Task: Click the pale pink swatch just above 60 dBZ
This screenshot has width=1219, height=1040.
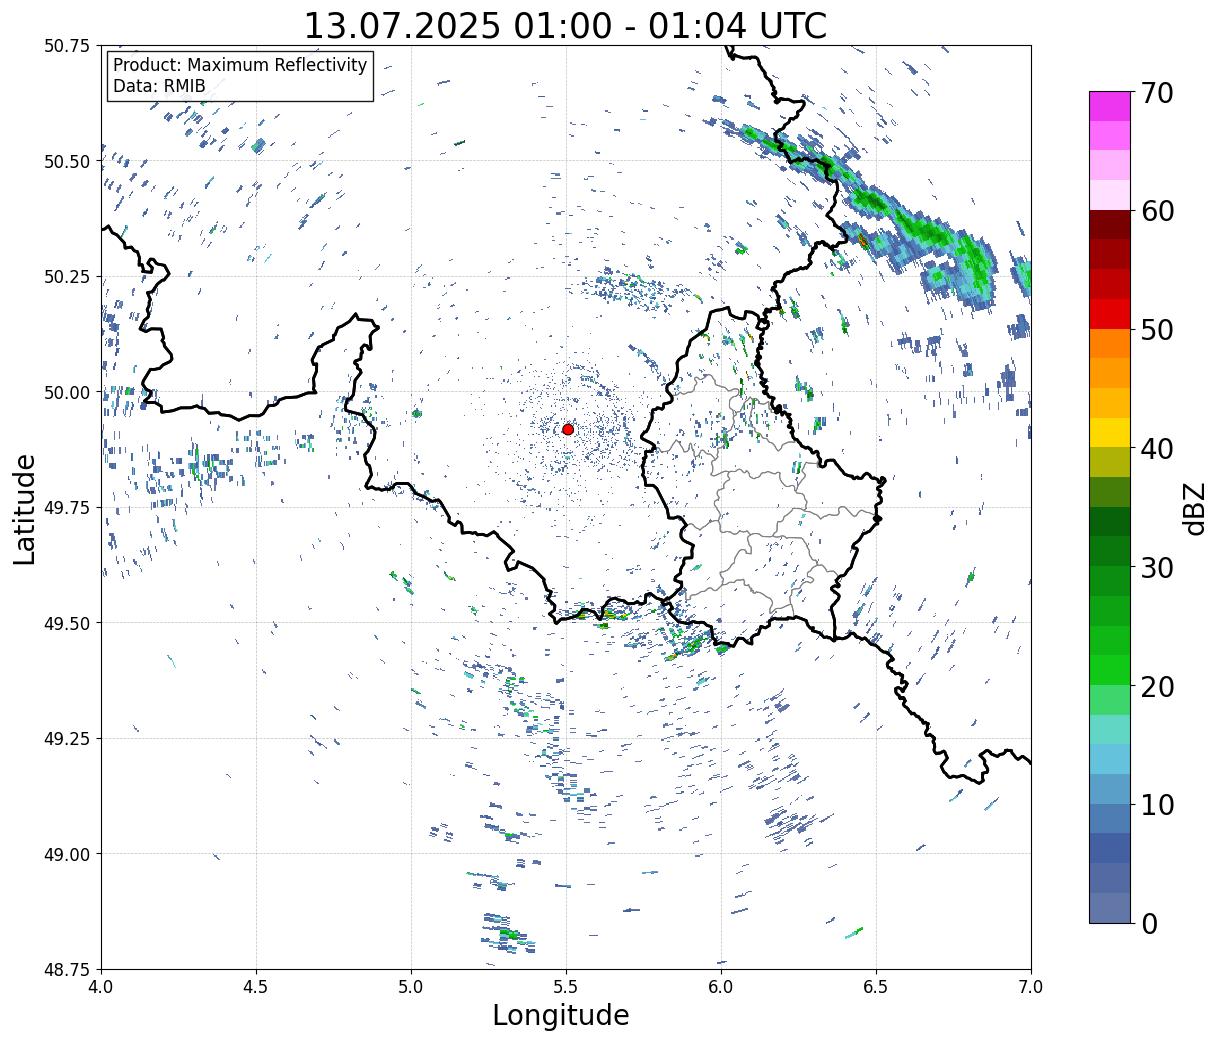Action: pyautogui.click(x=1110, y=195)
